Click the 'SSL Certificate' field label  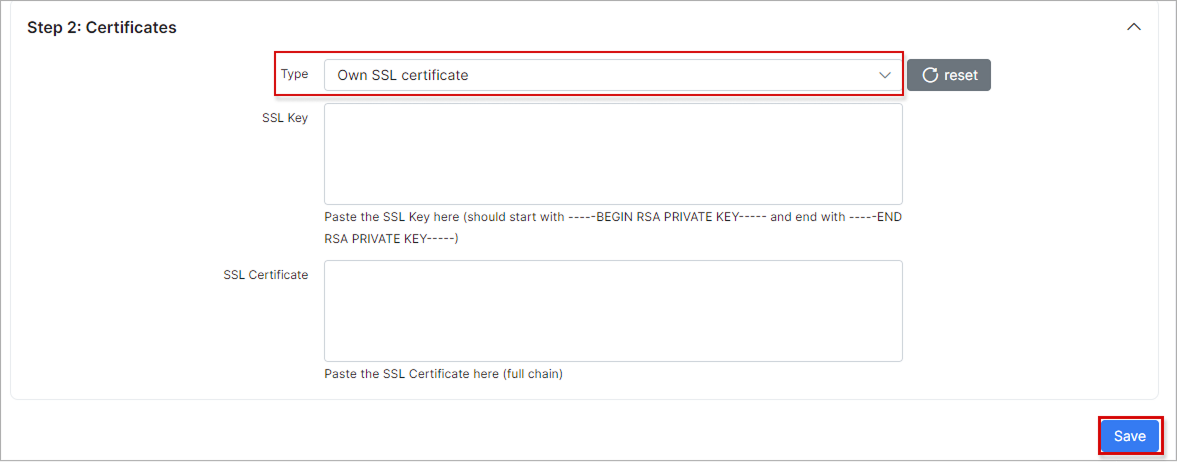click(x=266, y=275)
